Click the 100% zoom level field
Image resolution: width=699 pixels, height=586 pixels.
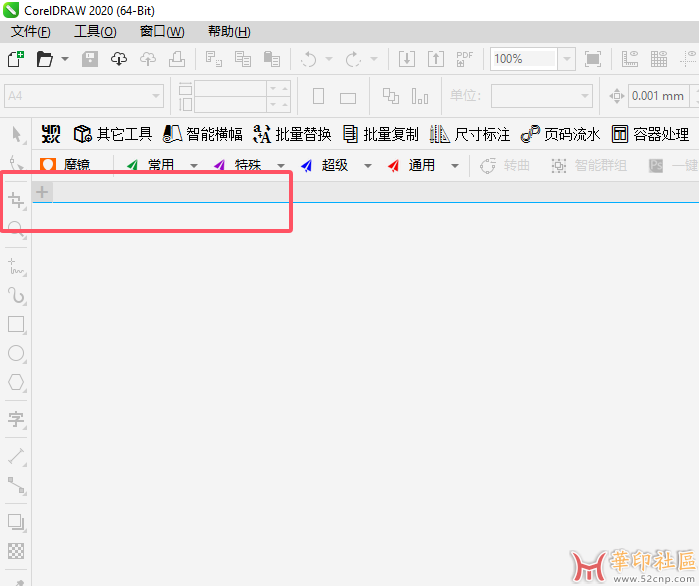(x=523, y=59)
